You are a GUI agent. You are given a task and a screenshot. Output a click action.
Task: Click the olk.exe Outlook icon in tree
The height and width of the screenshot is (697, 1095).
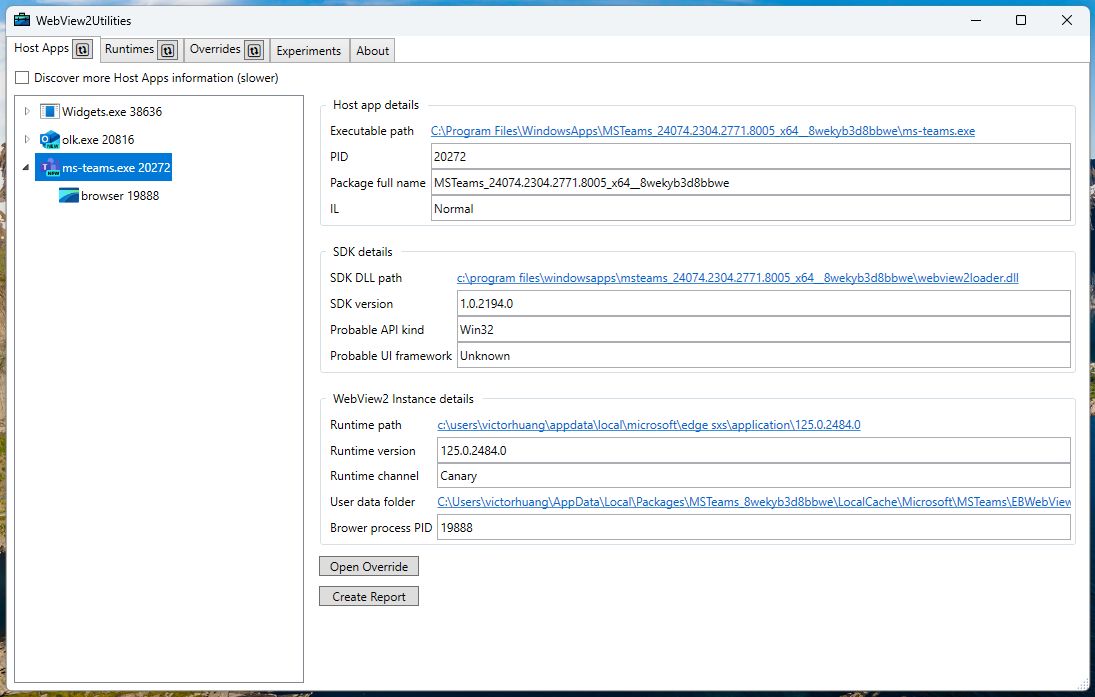tap(50, 139)
